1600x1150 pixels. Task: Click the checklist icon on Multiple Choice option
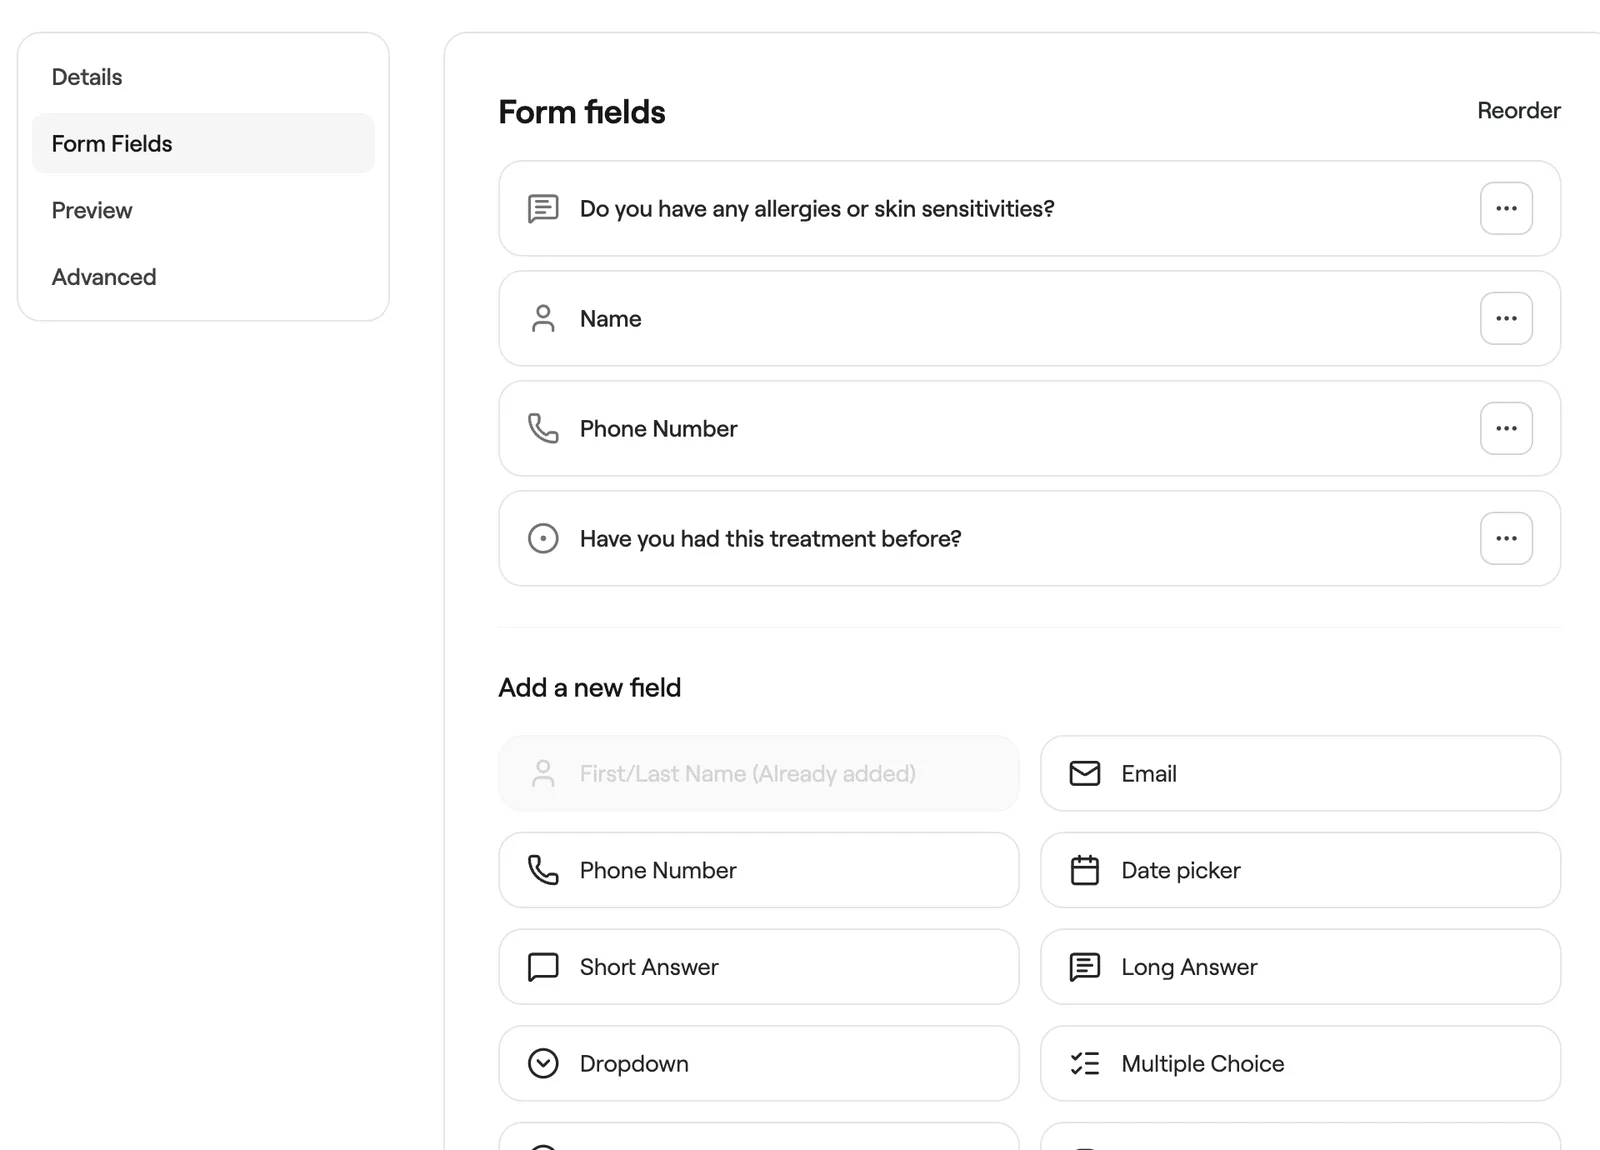pyautogui.click(x=1085, y=1063)
